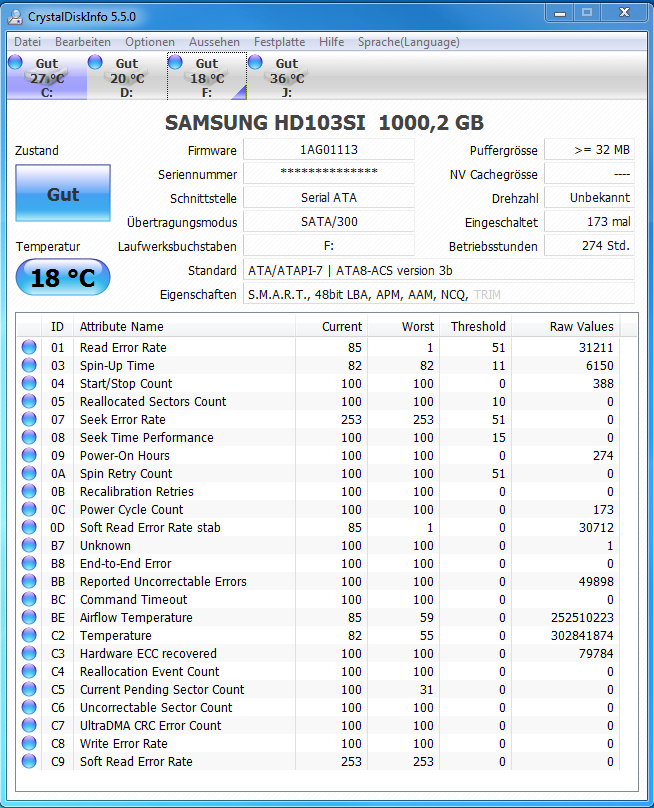Click the Worst column header

(x=403, y=327)
